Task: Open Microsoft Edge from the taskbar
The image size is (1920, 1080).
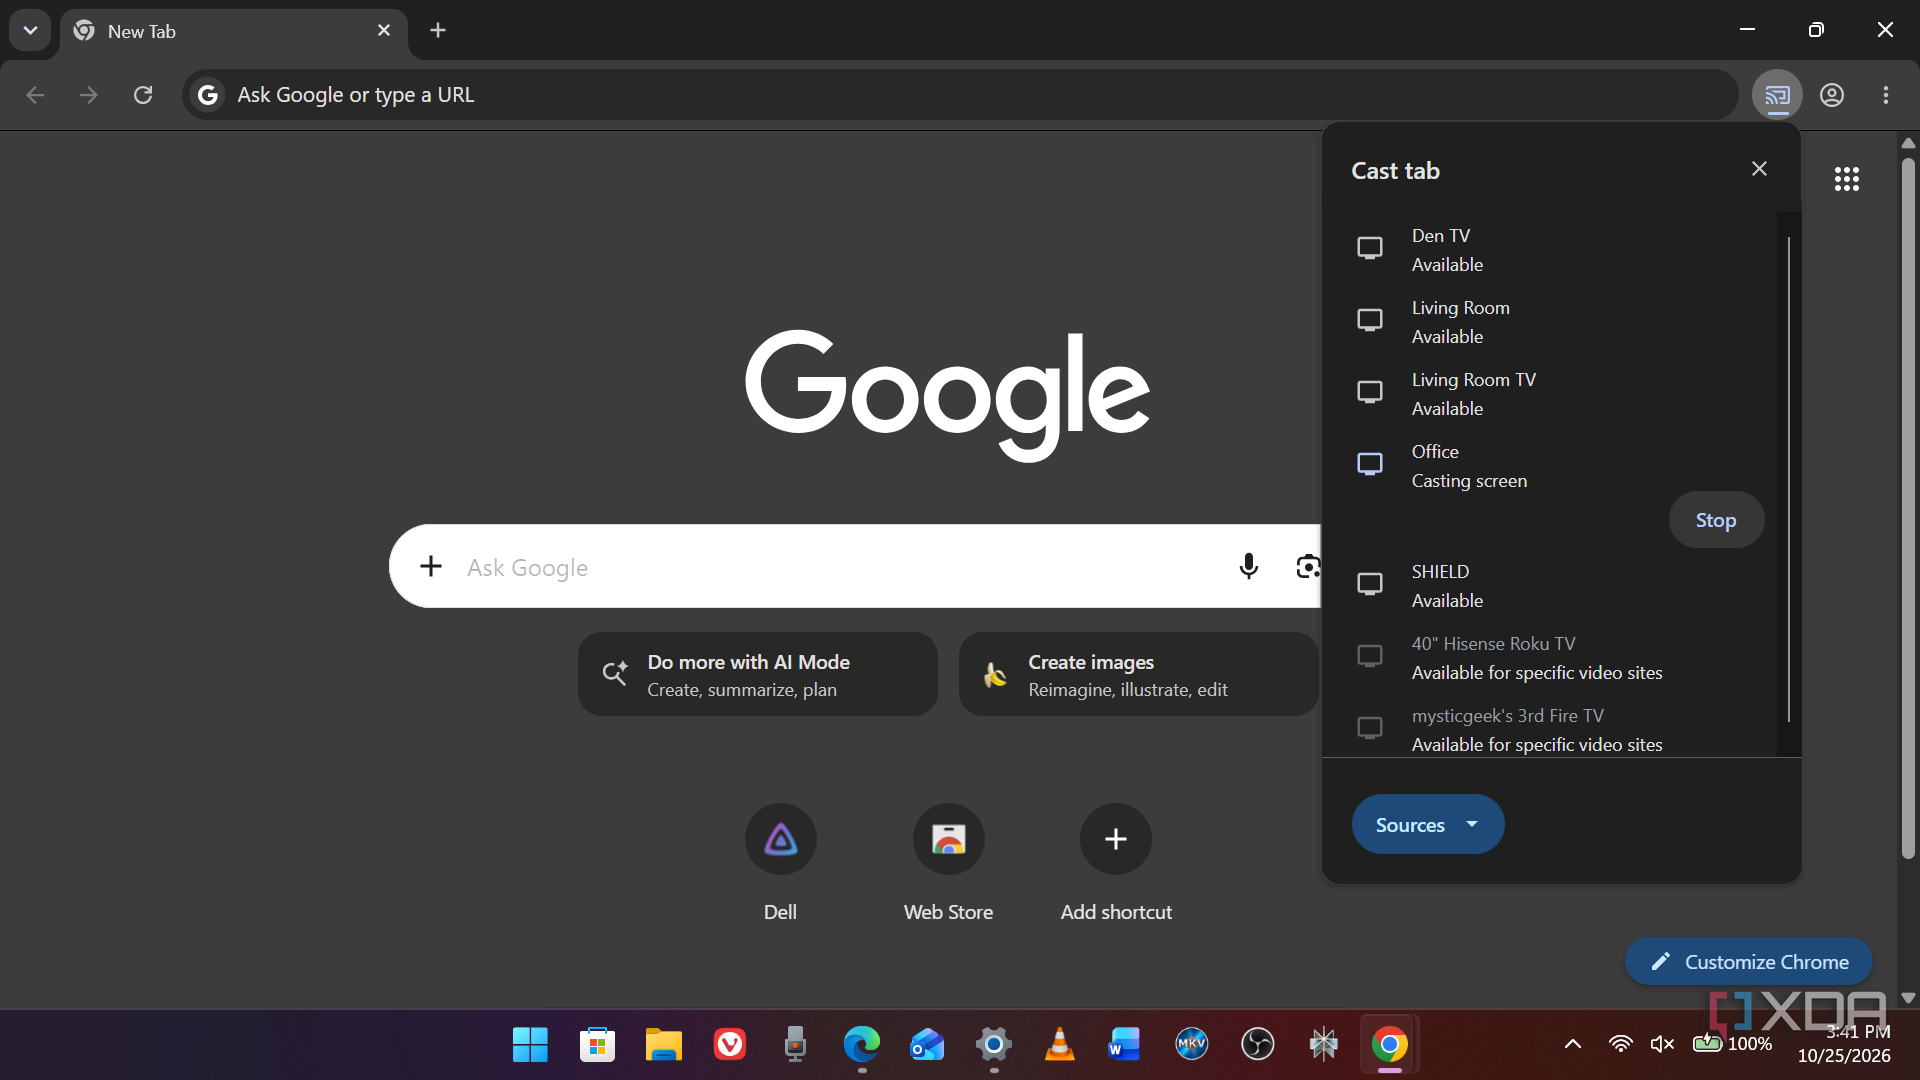Action: [x=861, y=1045]
